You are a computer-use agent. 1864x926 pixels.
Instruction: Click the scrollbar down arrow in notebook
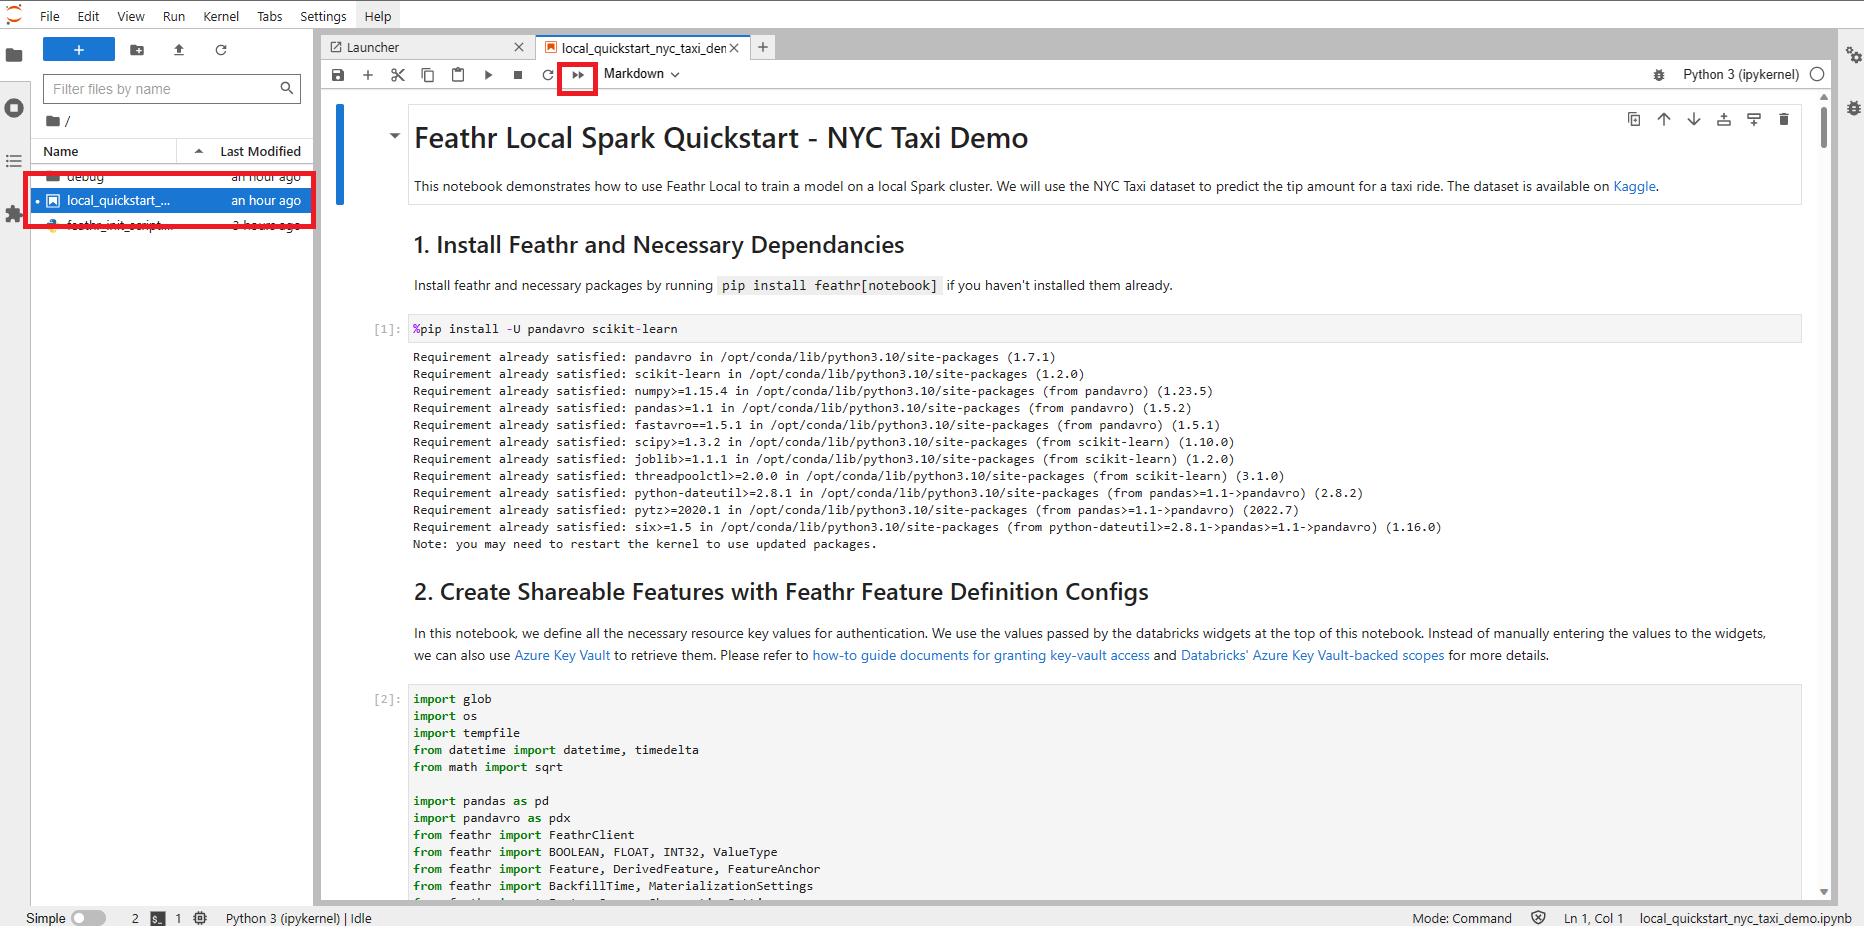(1824, 892)
